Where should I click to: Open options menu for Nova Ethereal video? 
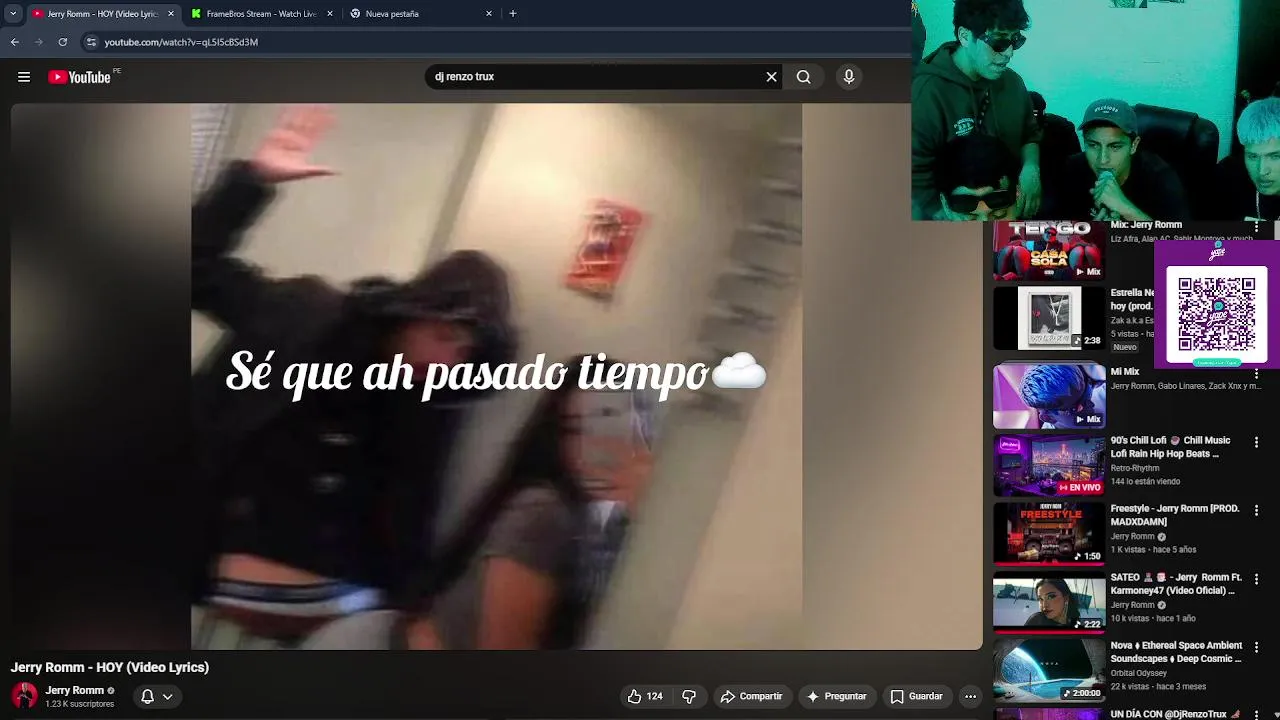tap(1257, 647)
